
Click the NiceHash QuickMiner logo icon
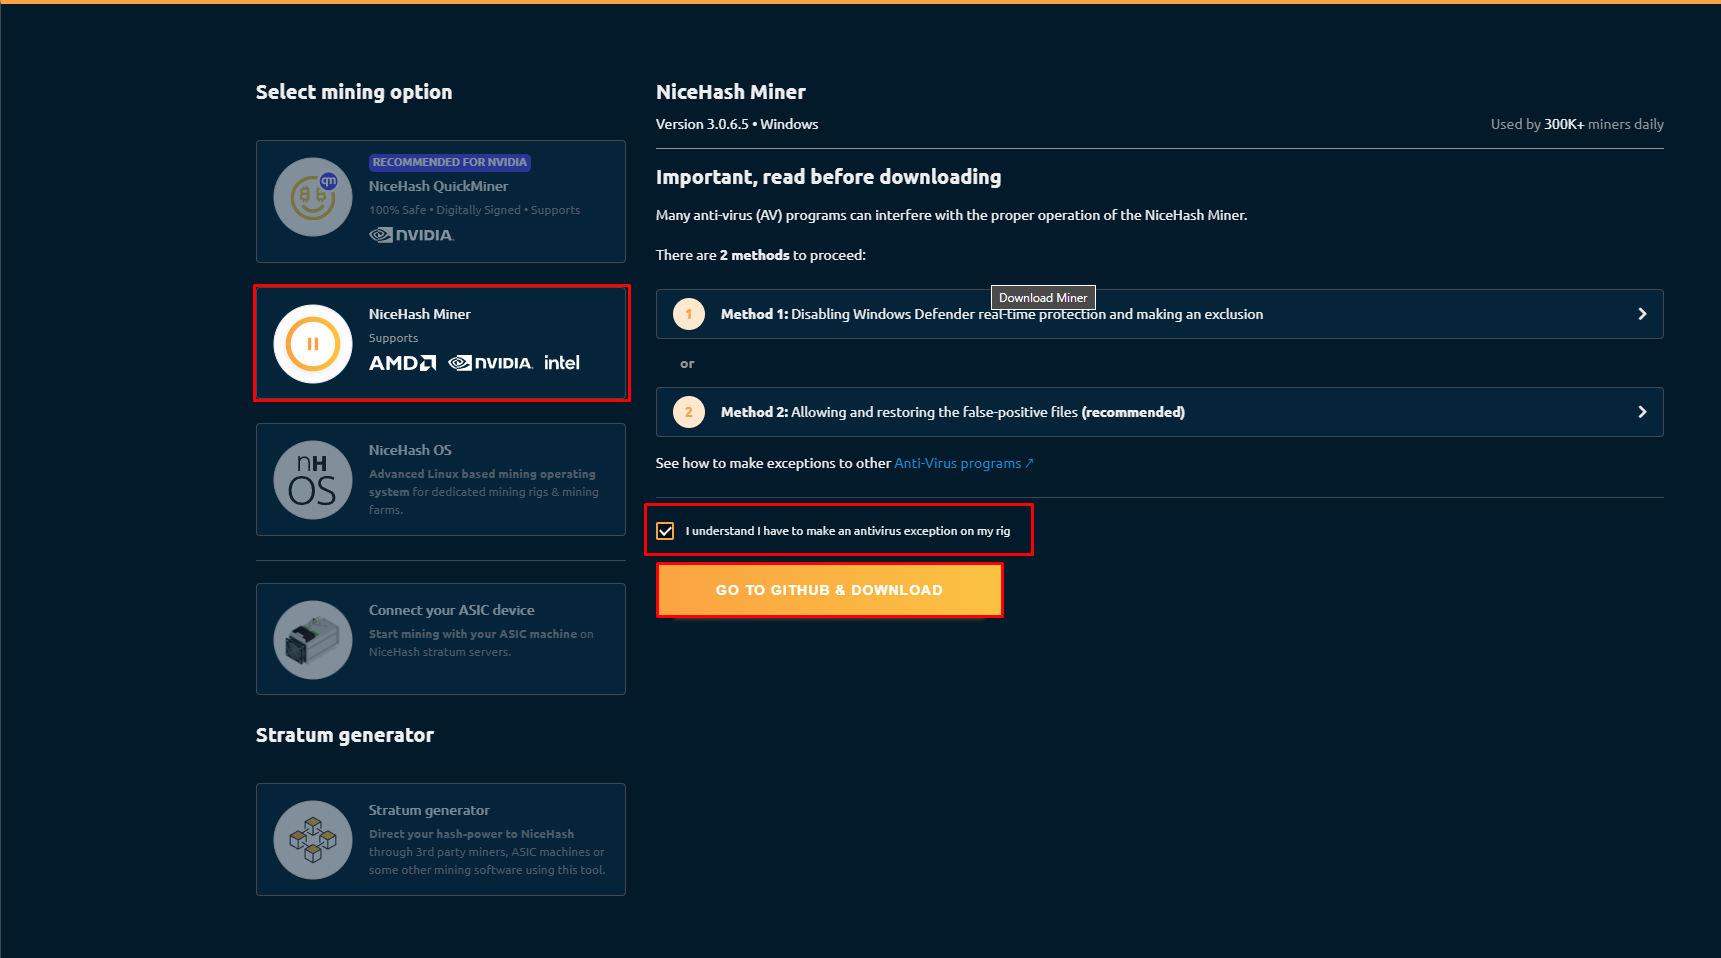coord(313,197)
